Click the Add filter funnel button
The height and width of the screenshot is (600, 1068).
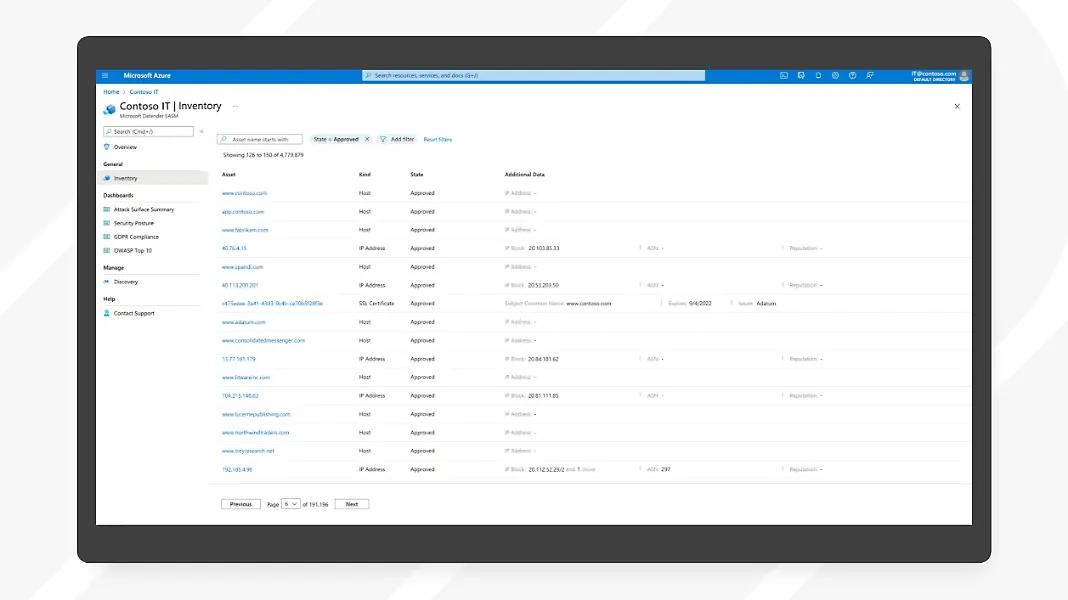click(x=397, y=139)
